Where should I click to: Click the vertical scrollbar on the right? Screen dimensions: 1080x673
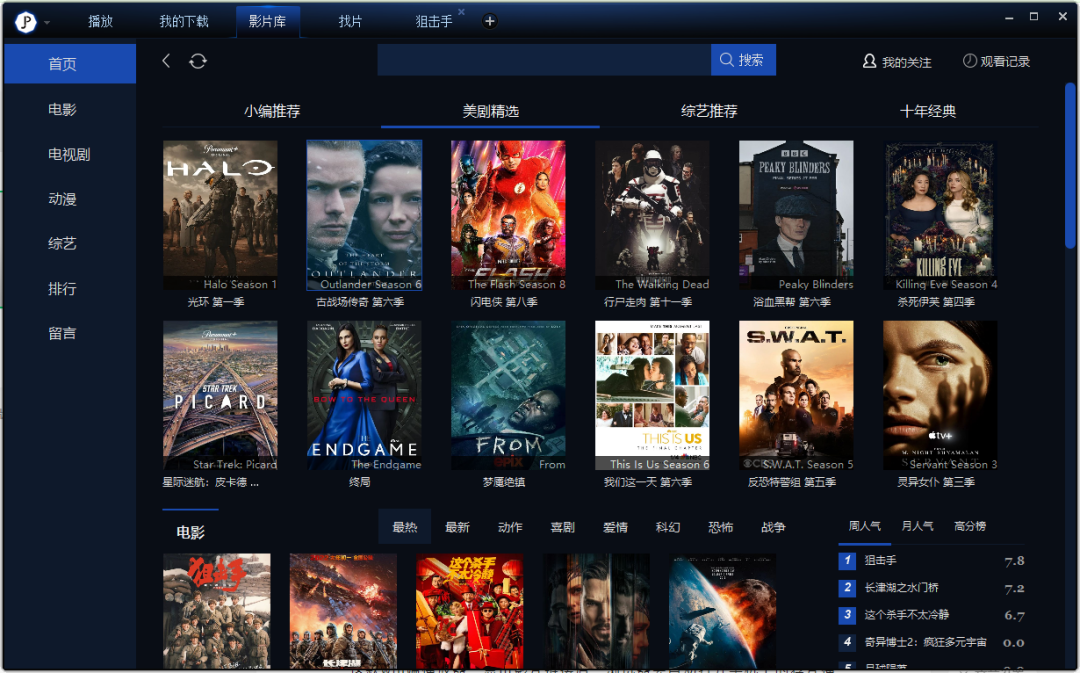pos(1070,165)
